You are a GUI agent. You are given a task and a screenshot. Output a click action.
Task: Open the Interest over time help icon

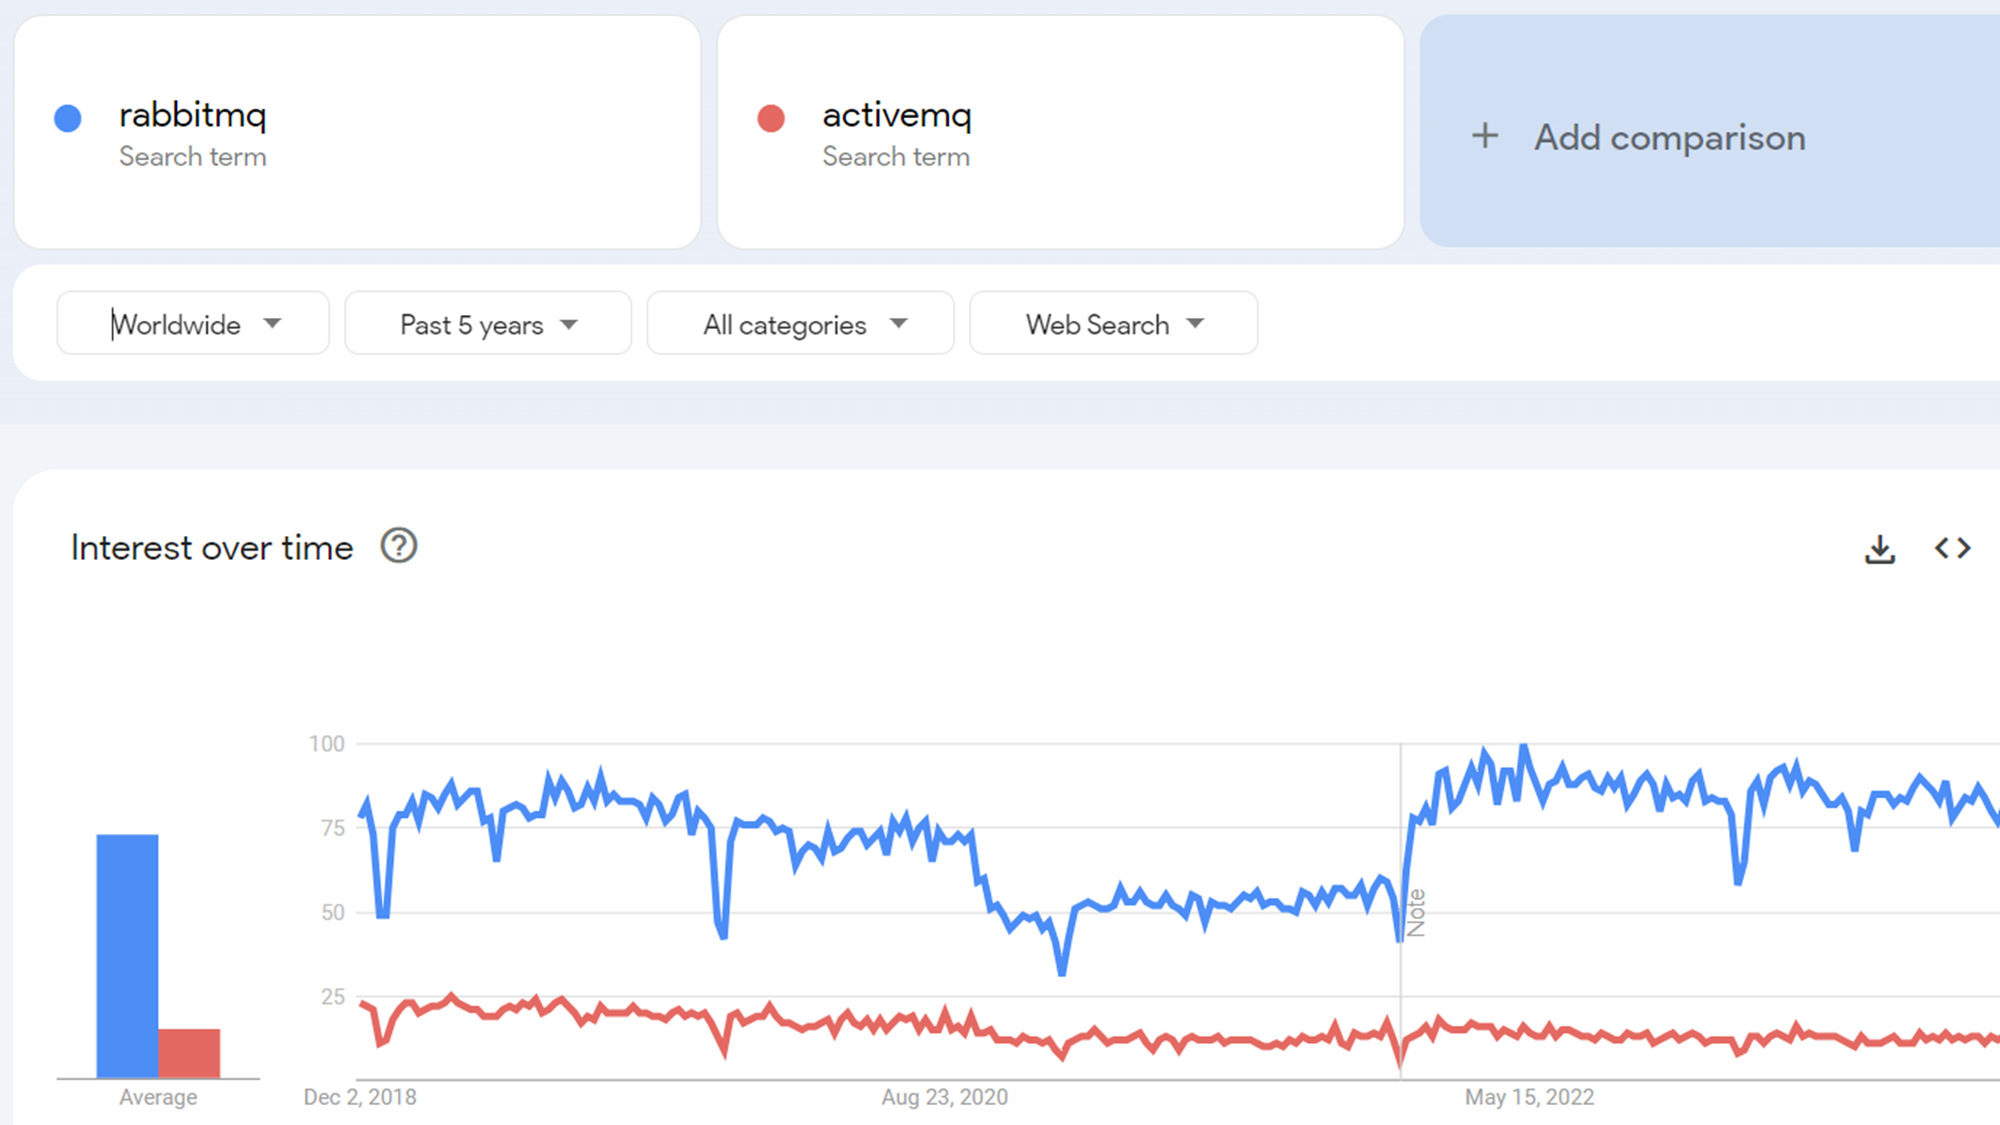point(398,547)
